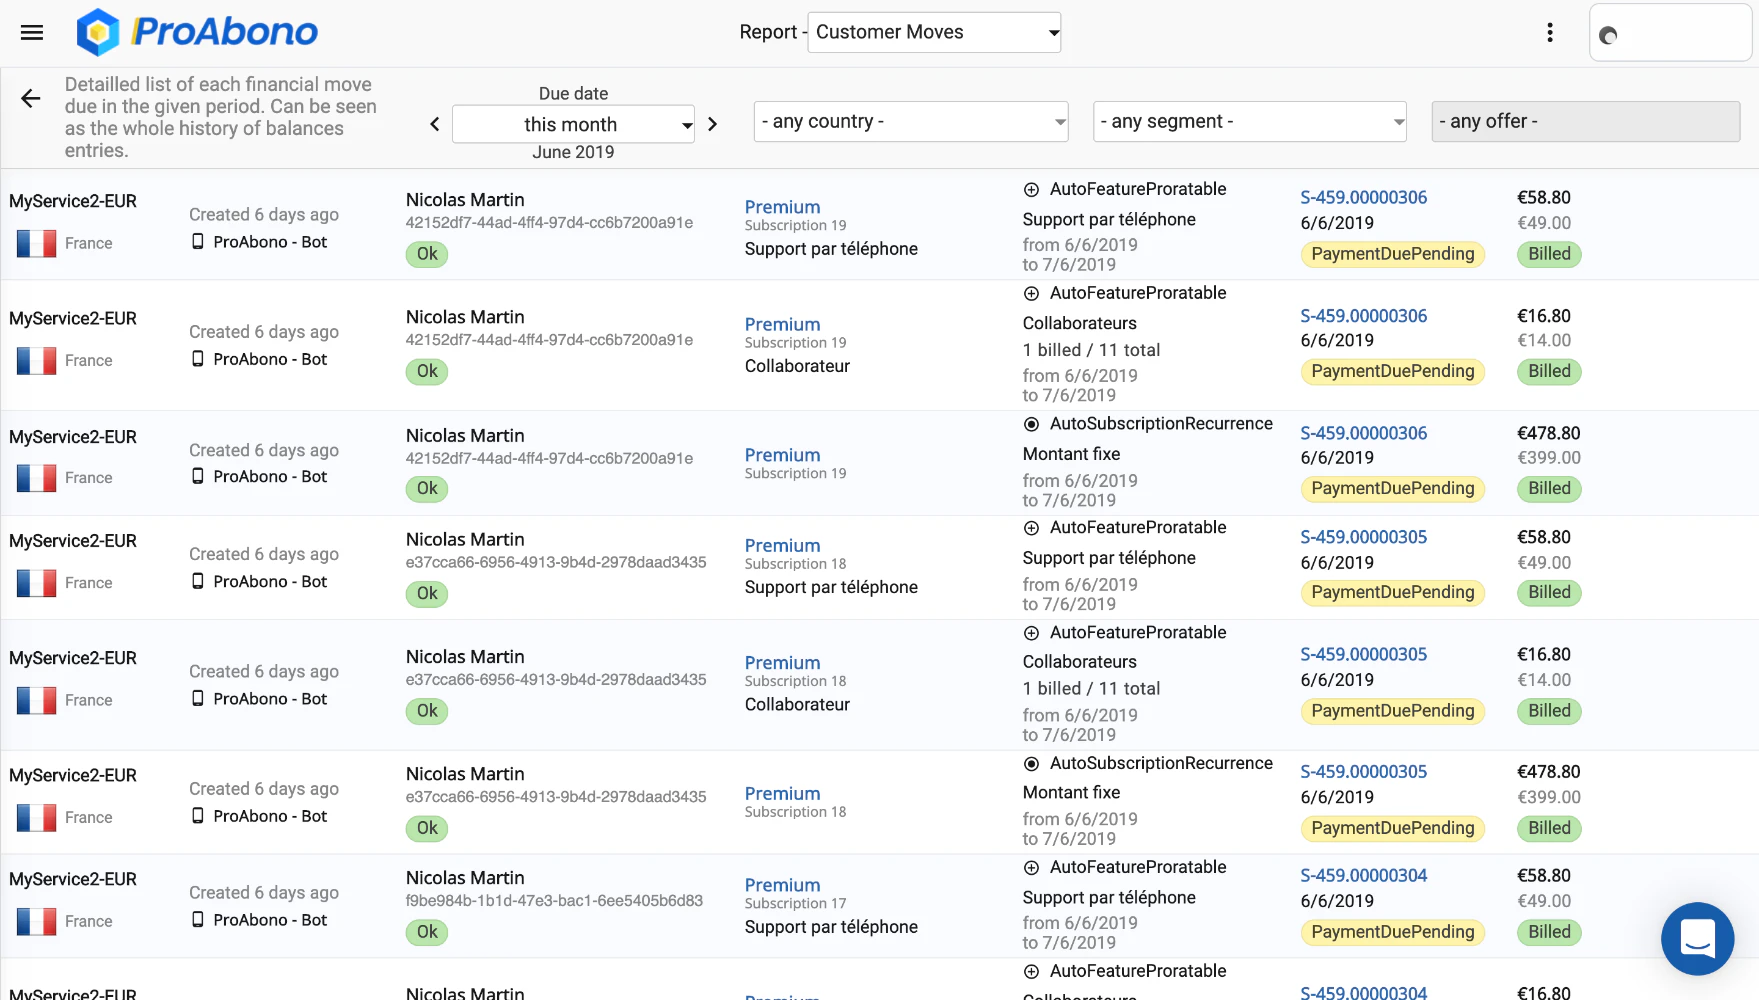The width and height of the screenshot is (1759, 1000).
Task: Select customer ID 42152df7 in first row
Action: point(549,223)
